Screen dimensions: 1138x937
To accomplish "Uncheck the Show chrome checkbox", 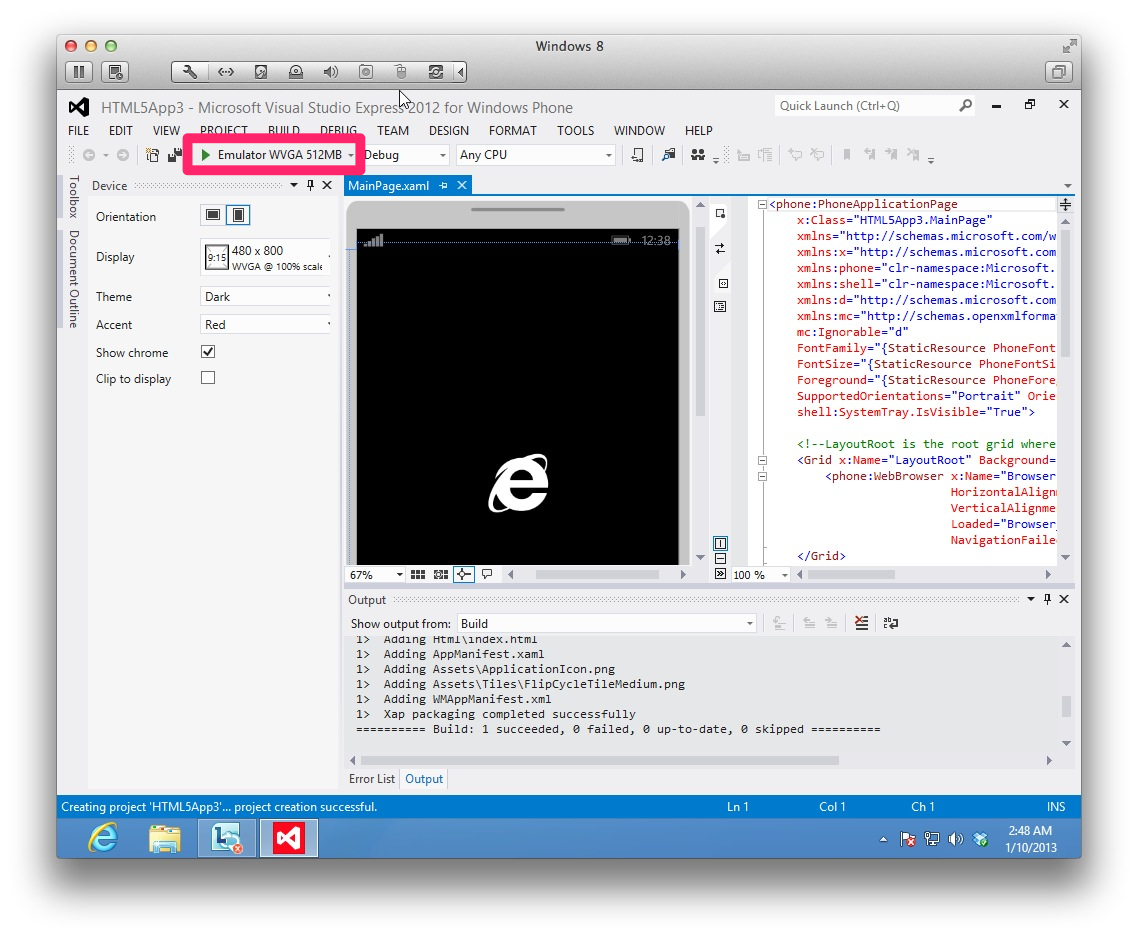I will pyautogui.click(x=208, y=352).
